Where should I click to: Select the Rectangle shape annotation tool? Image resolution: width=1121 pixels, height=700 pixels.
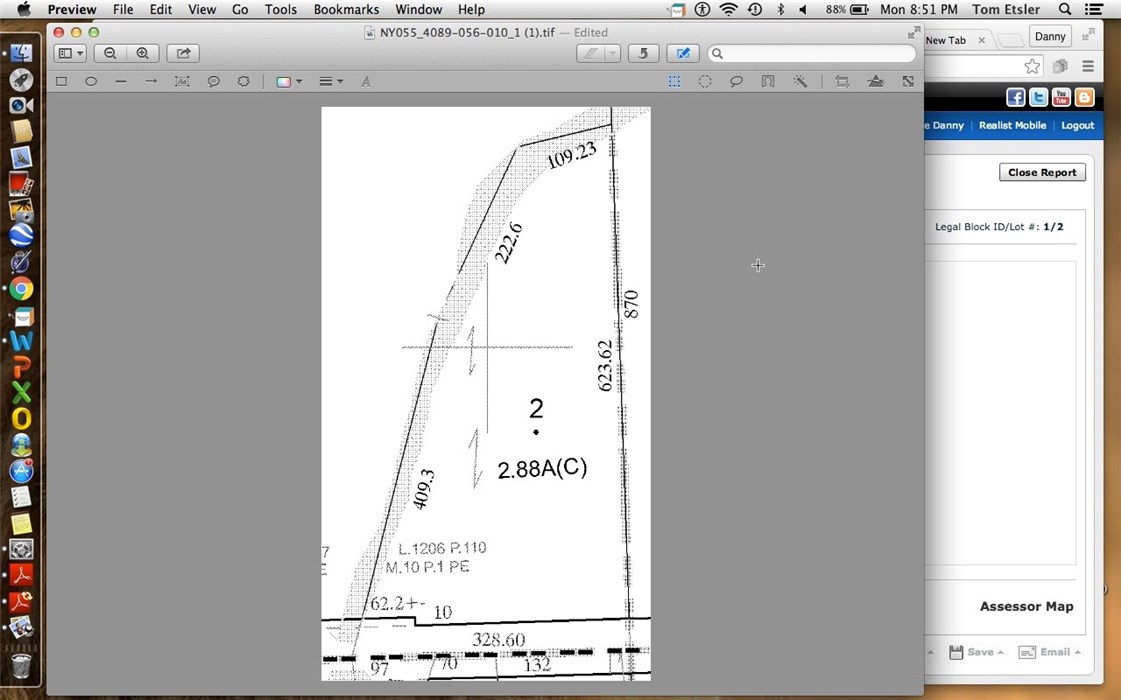pos(61,81)
